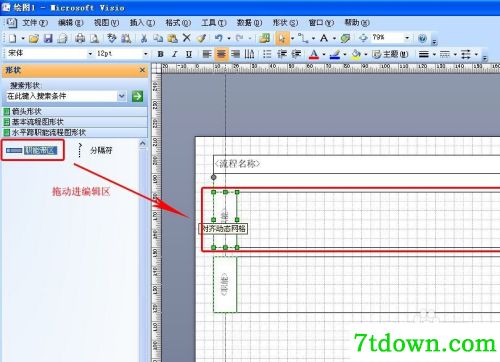This screenshot has width=500, height=362.
Task: Click the Open folder icon
Action: click(x=33, y=38)
